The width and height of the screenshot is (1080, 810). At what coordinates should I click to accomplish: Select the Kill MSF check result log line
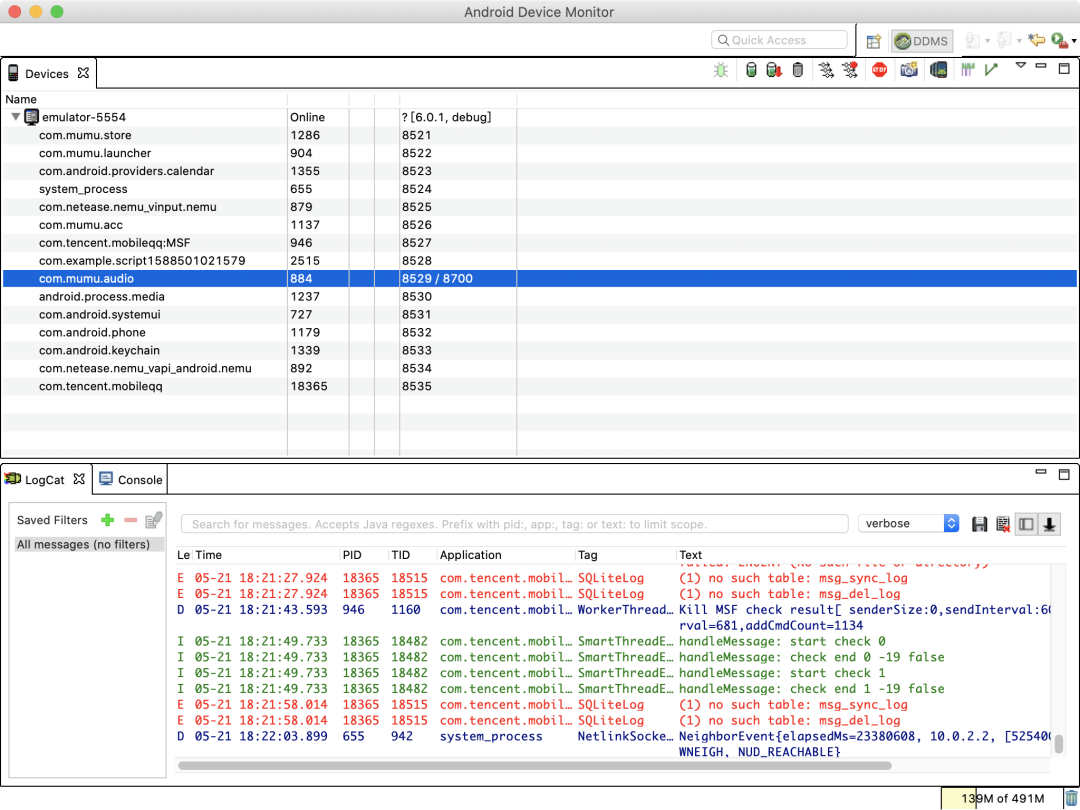point(613,617)
